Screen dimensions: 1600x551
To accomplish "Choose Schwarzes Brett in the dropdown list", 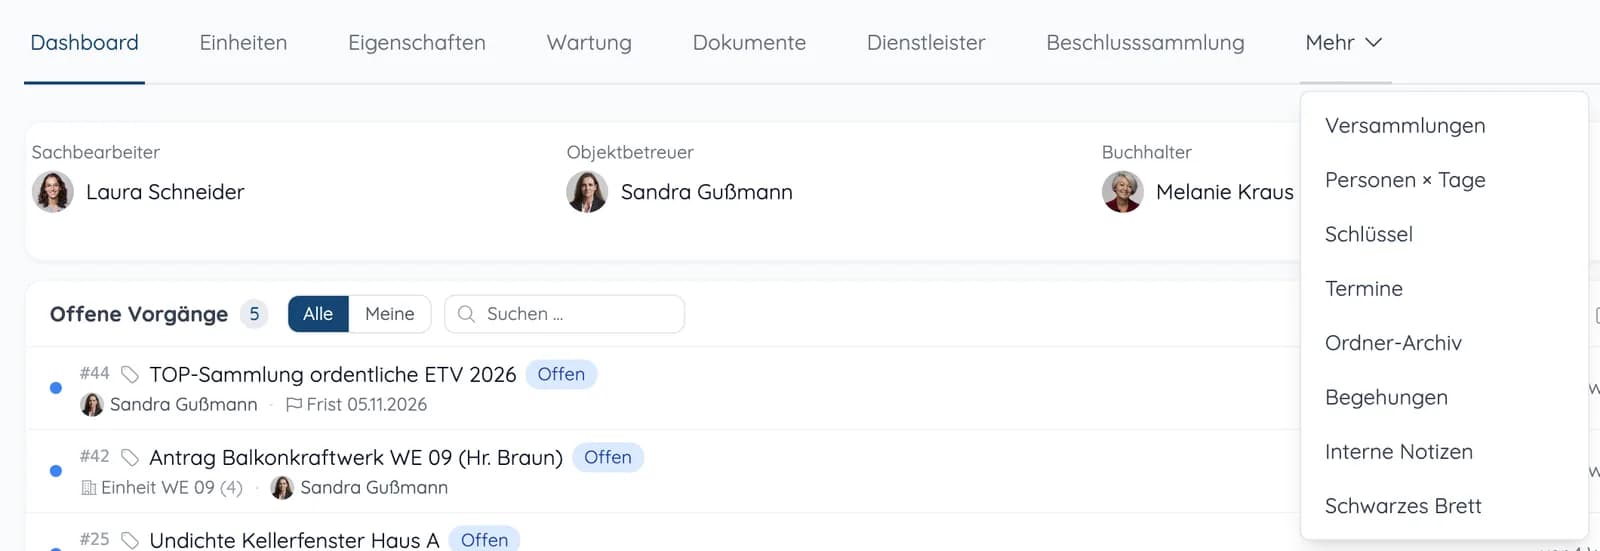I will 1403,506.
